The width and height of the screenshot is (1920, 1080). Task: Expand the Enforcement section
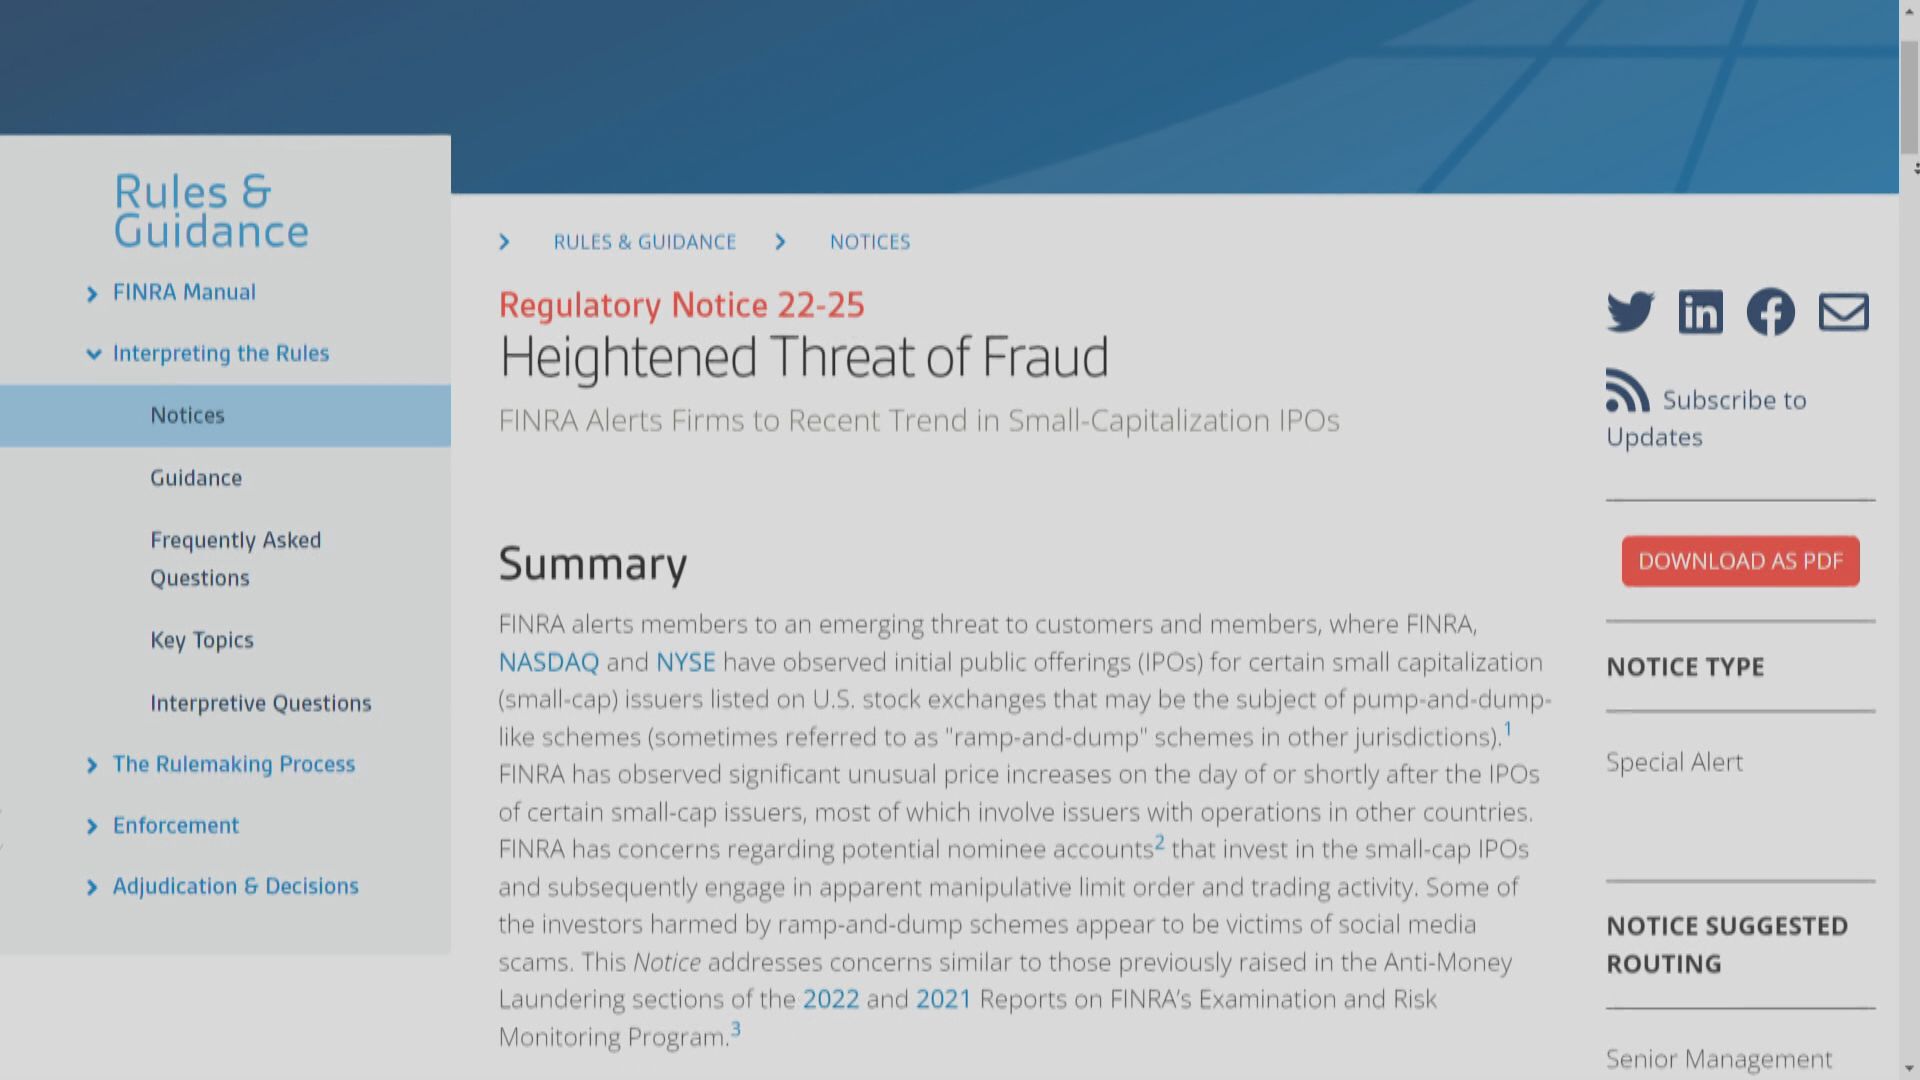pyautogui.click(x=92, y=827)
